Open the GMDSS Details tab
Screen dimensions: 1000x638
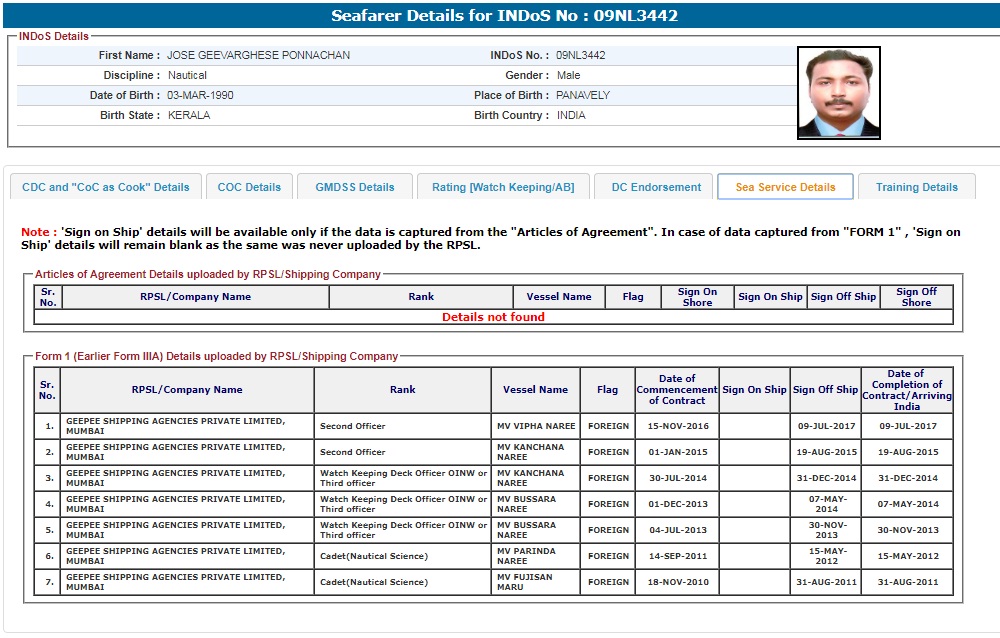[x=355, y=187]
